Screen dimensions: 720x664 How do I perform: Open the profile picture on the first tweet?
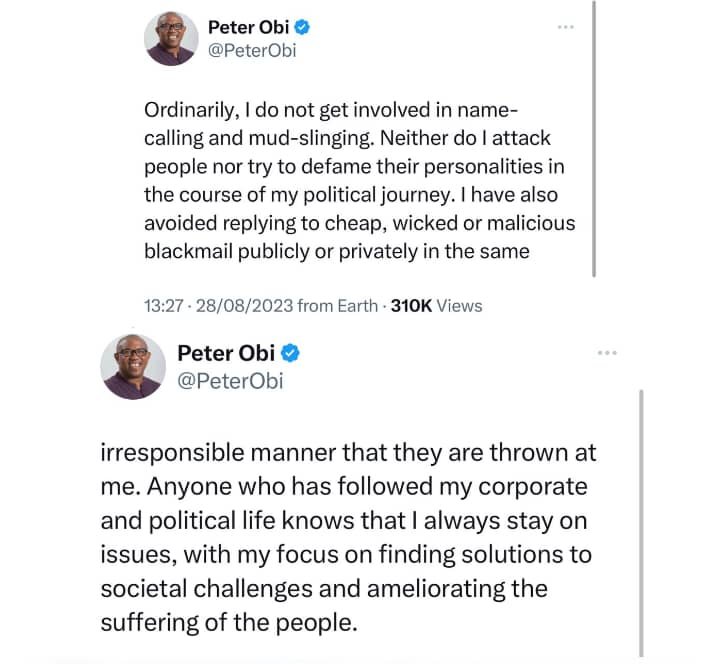170,39
